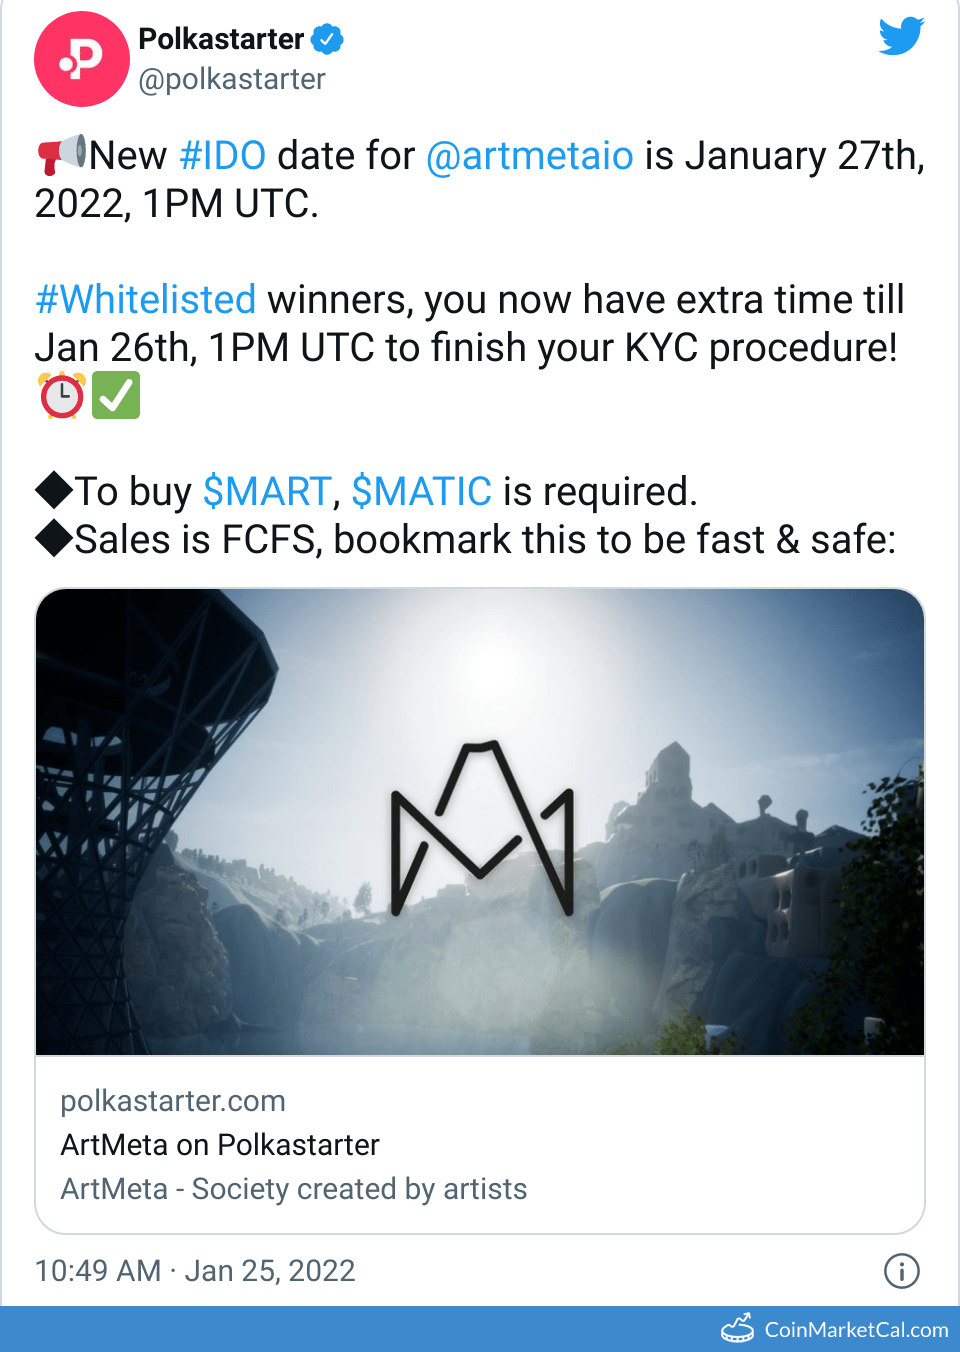Open the $MART cashtag

[267, 492]
